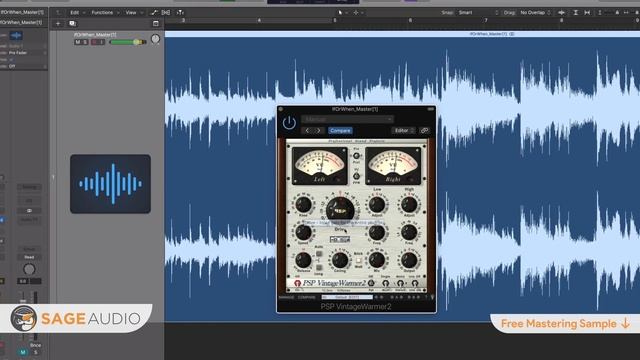This screenshot has height=360, width=640.
Task: Click the High Freq knob
Action: coord(409,232)
